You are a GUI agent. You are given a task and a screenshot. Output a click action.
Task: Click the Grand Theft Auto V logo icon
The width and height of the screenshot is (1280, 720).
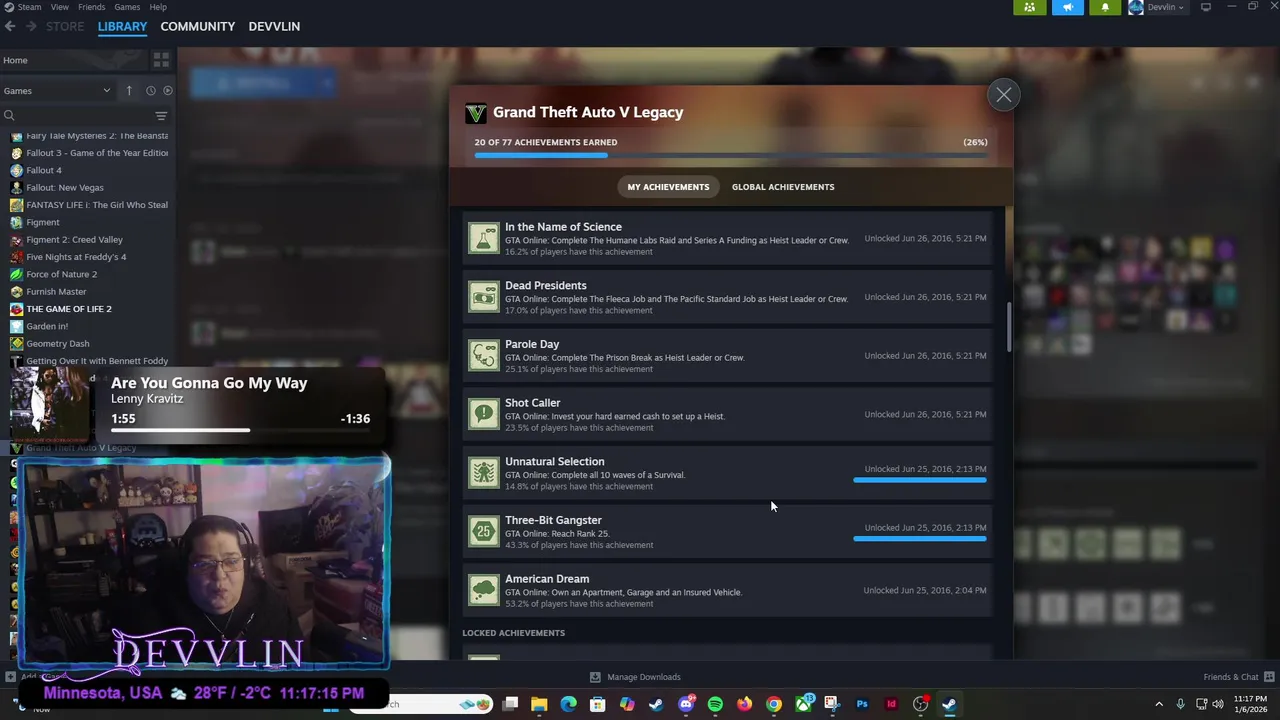[476, 113]
